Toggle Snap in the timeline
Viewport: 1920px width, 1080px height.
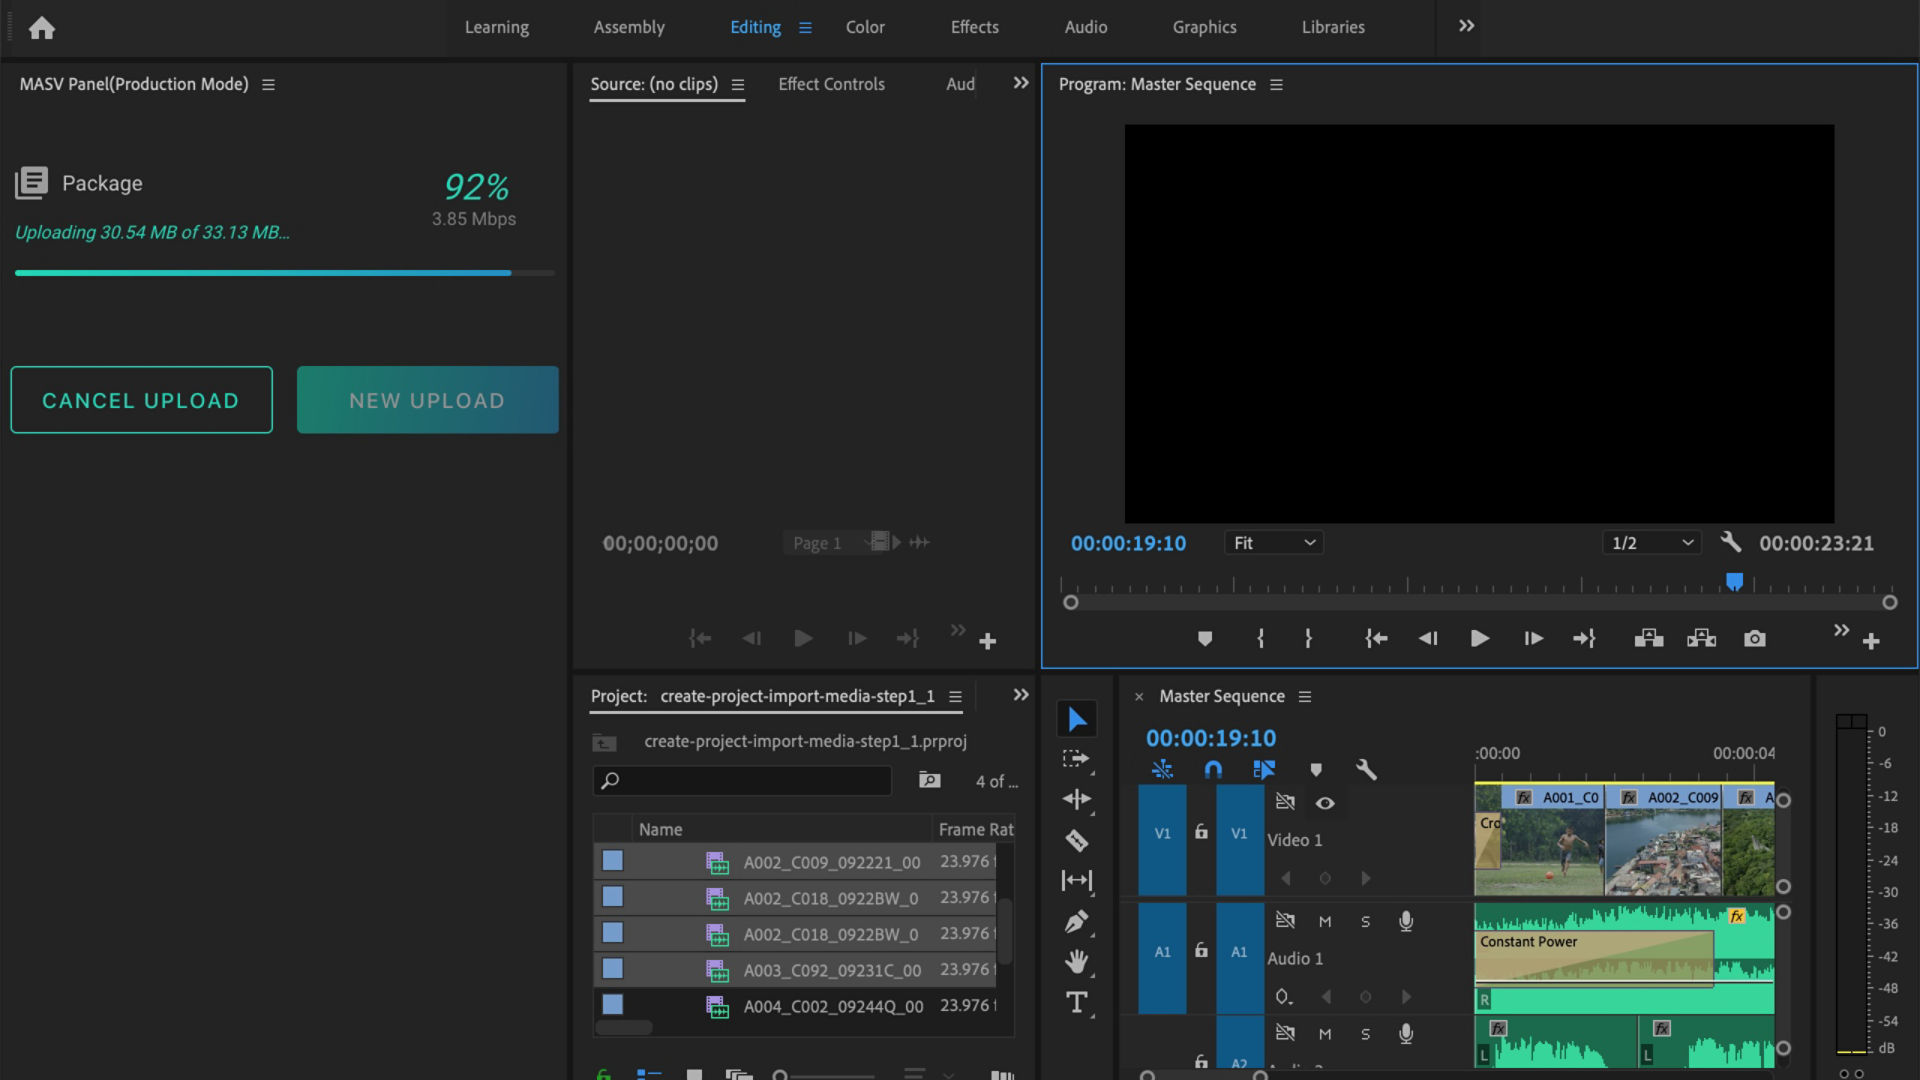(1213, 770)
